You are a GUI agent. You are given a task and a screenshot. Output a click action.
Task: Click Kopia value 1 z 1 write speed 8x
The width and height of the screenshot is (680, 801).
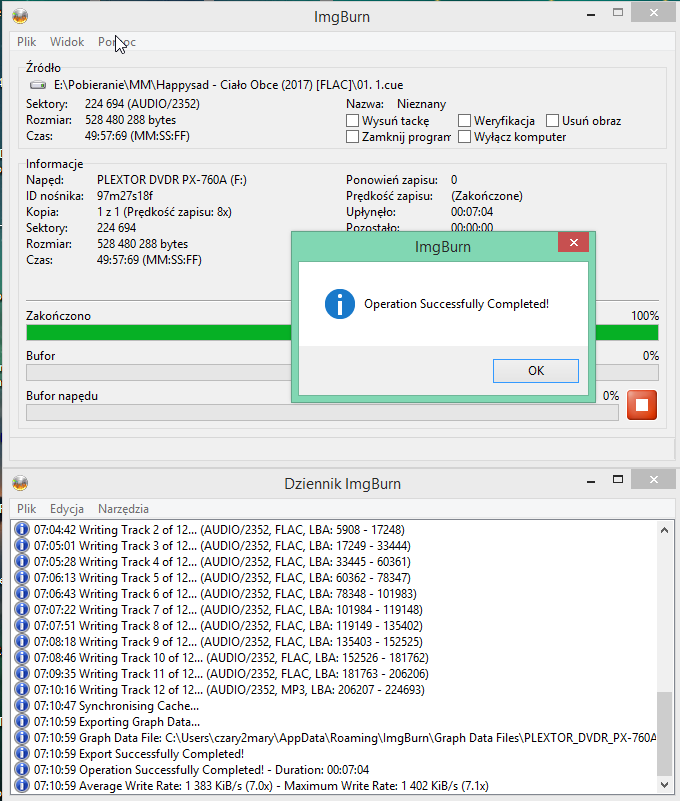pos(164,211)
